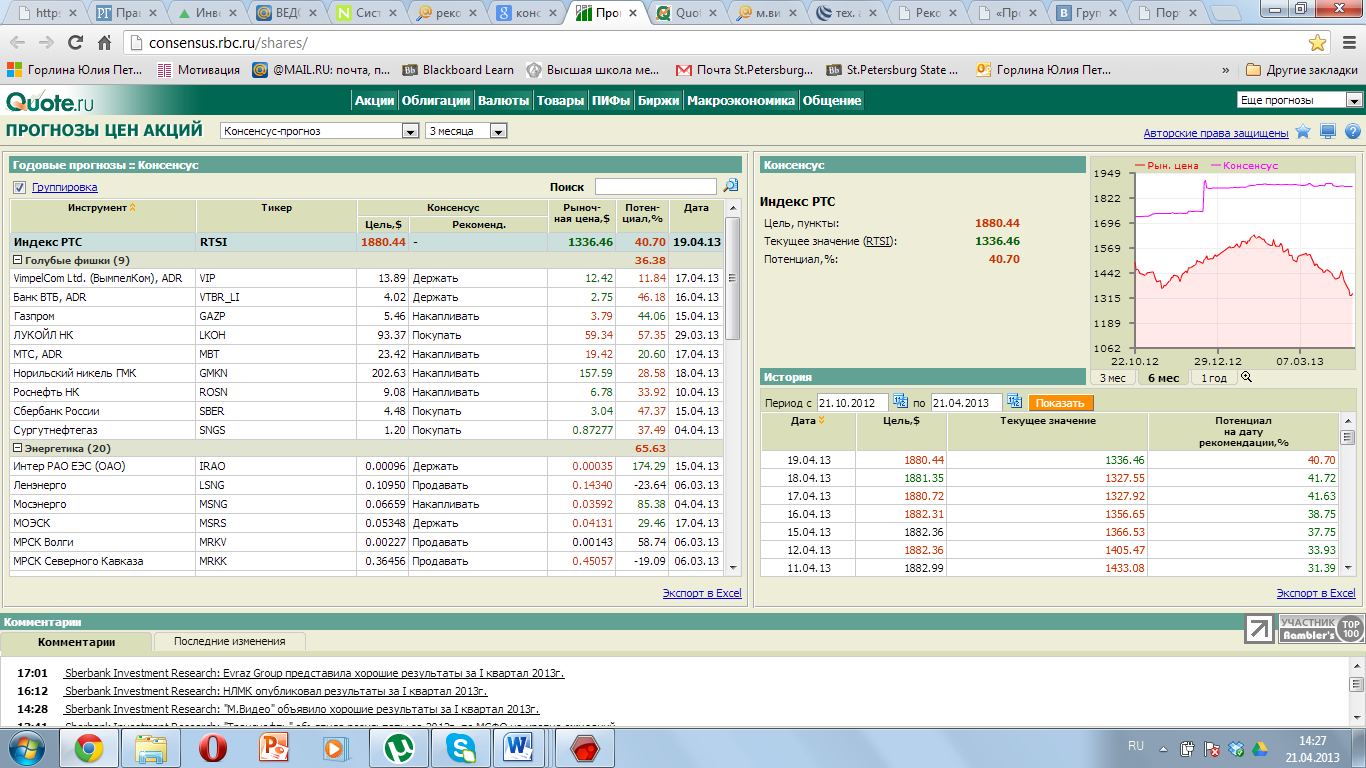The width and height of the screenshot is (1366, 768).
Task: Collapse the Голубые фишки group
Action: pyautogui.click(x=17, y=259)
